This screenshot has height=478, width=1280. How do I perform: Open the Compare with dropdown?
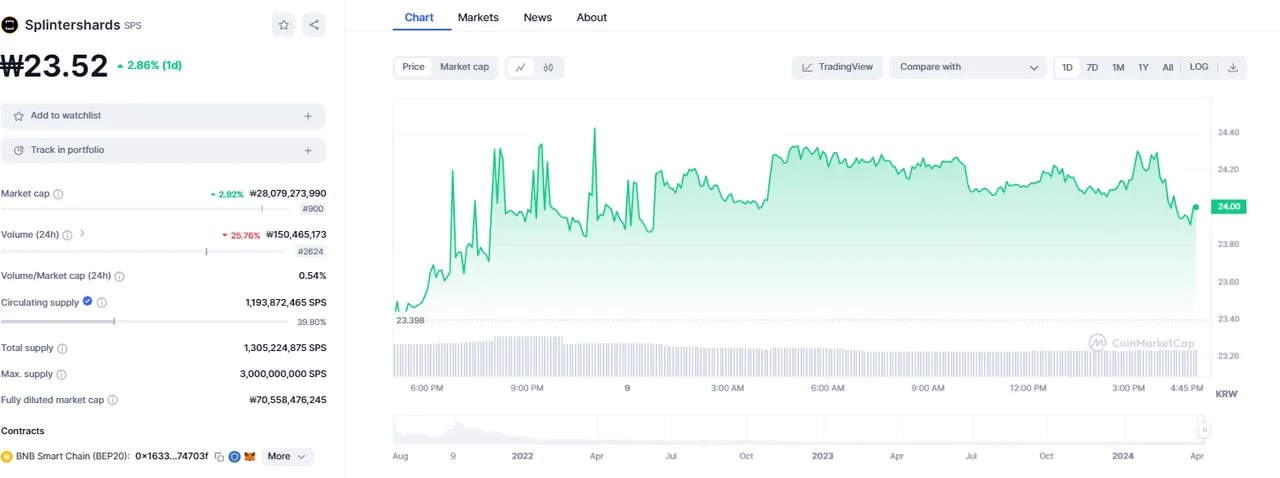(x=968, y=67)
